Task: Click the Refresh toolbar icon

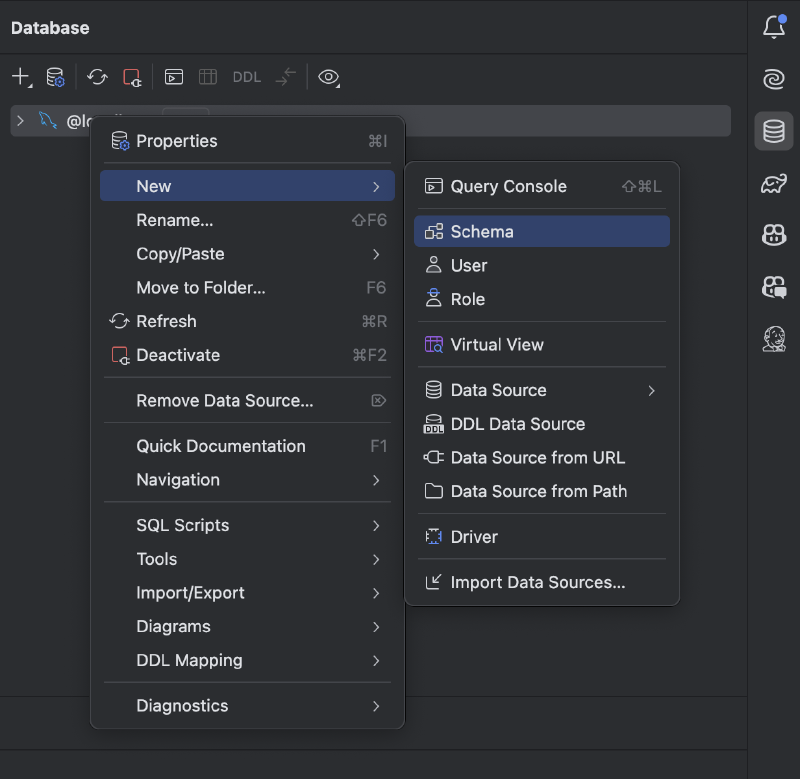Action: click(x=97, y=77)
